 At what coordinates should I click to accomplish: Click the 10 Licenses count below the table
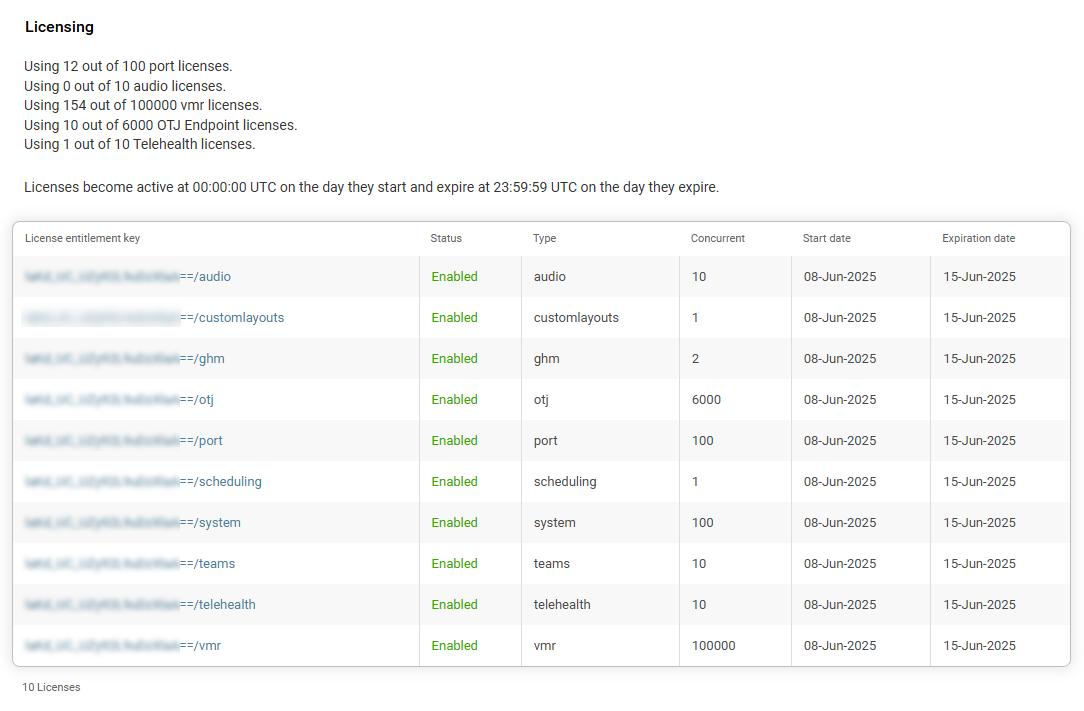point(51,688)
